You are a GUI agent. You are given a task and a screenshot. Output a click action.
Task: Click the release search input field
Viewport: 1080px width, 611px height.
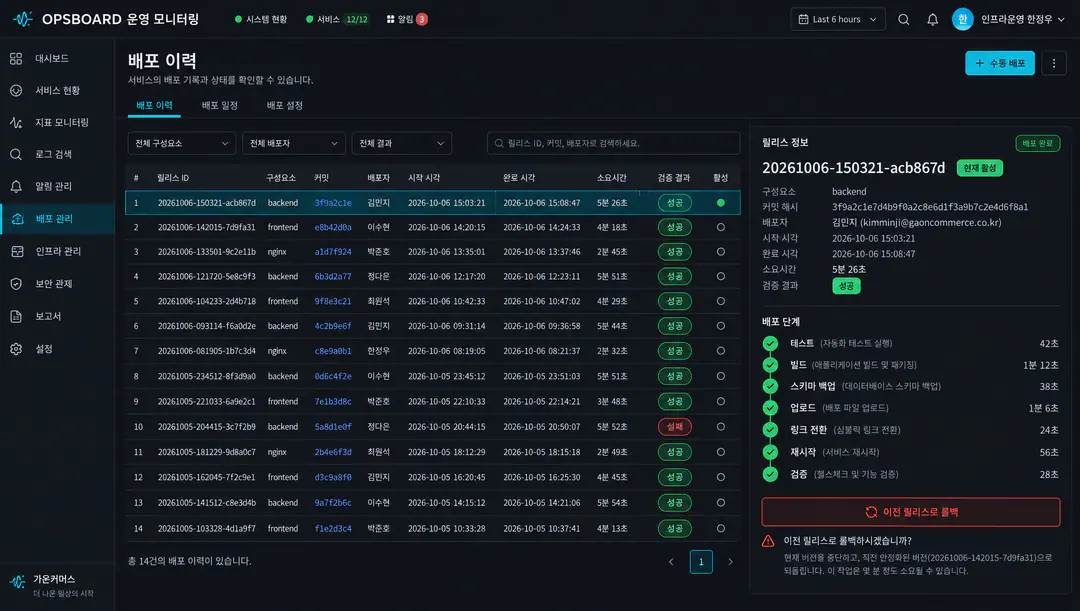point(614,143)
